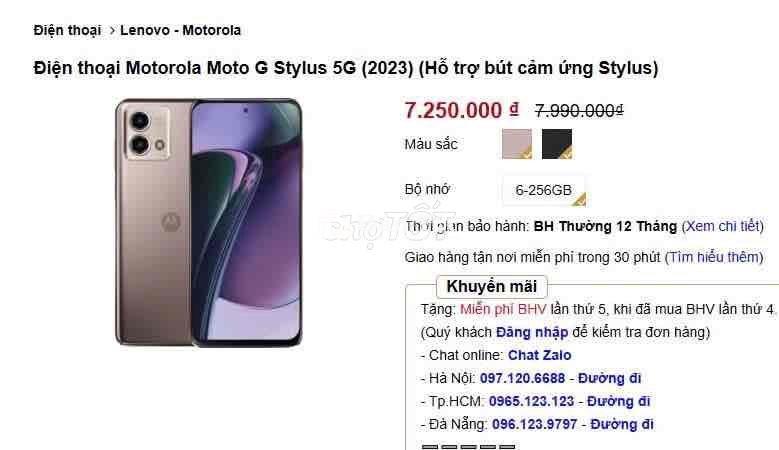The image size is (779, 450).
Task: Click the Đăng nhập login link
Action: click(x=532, y=332)
